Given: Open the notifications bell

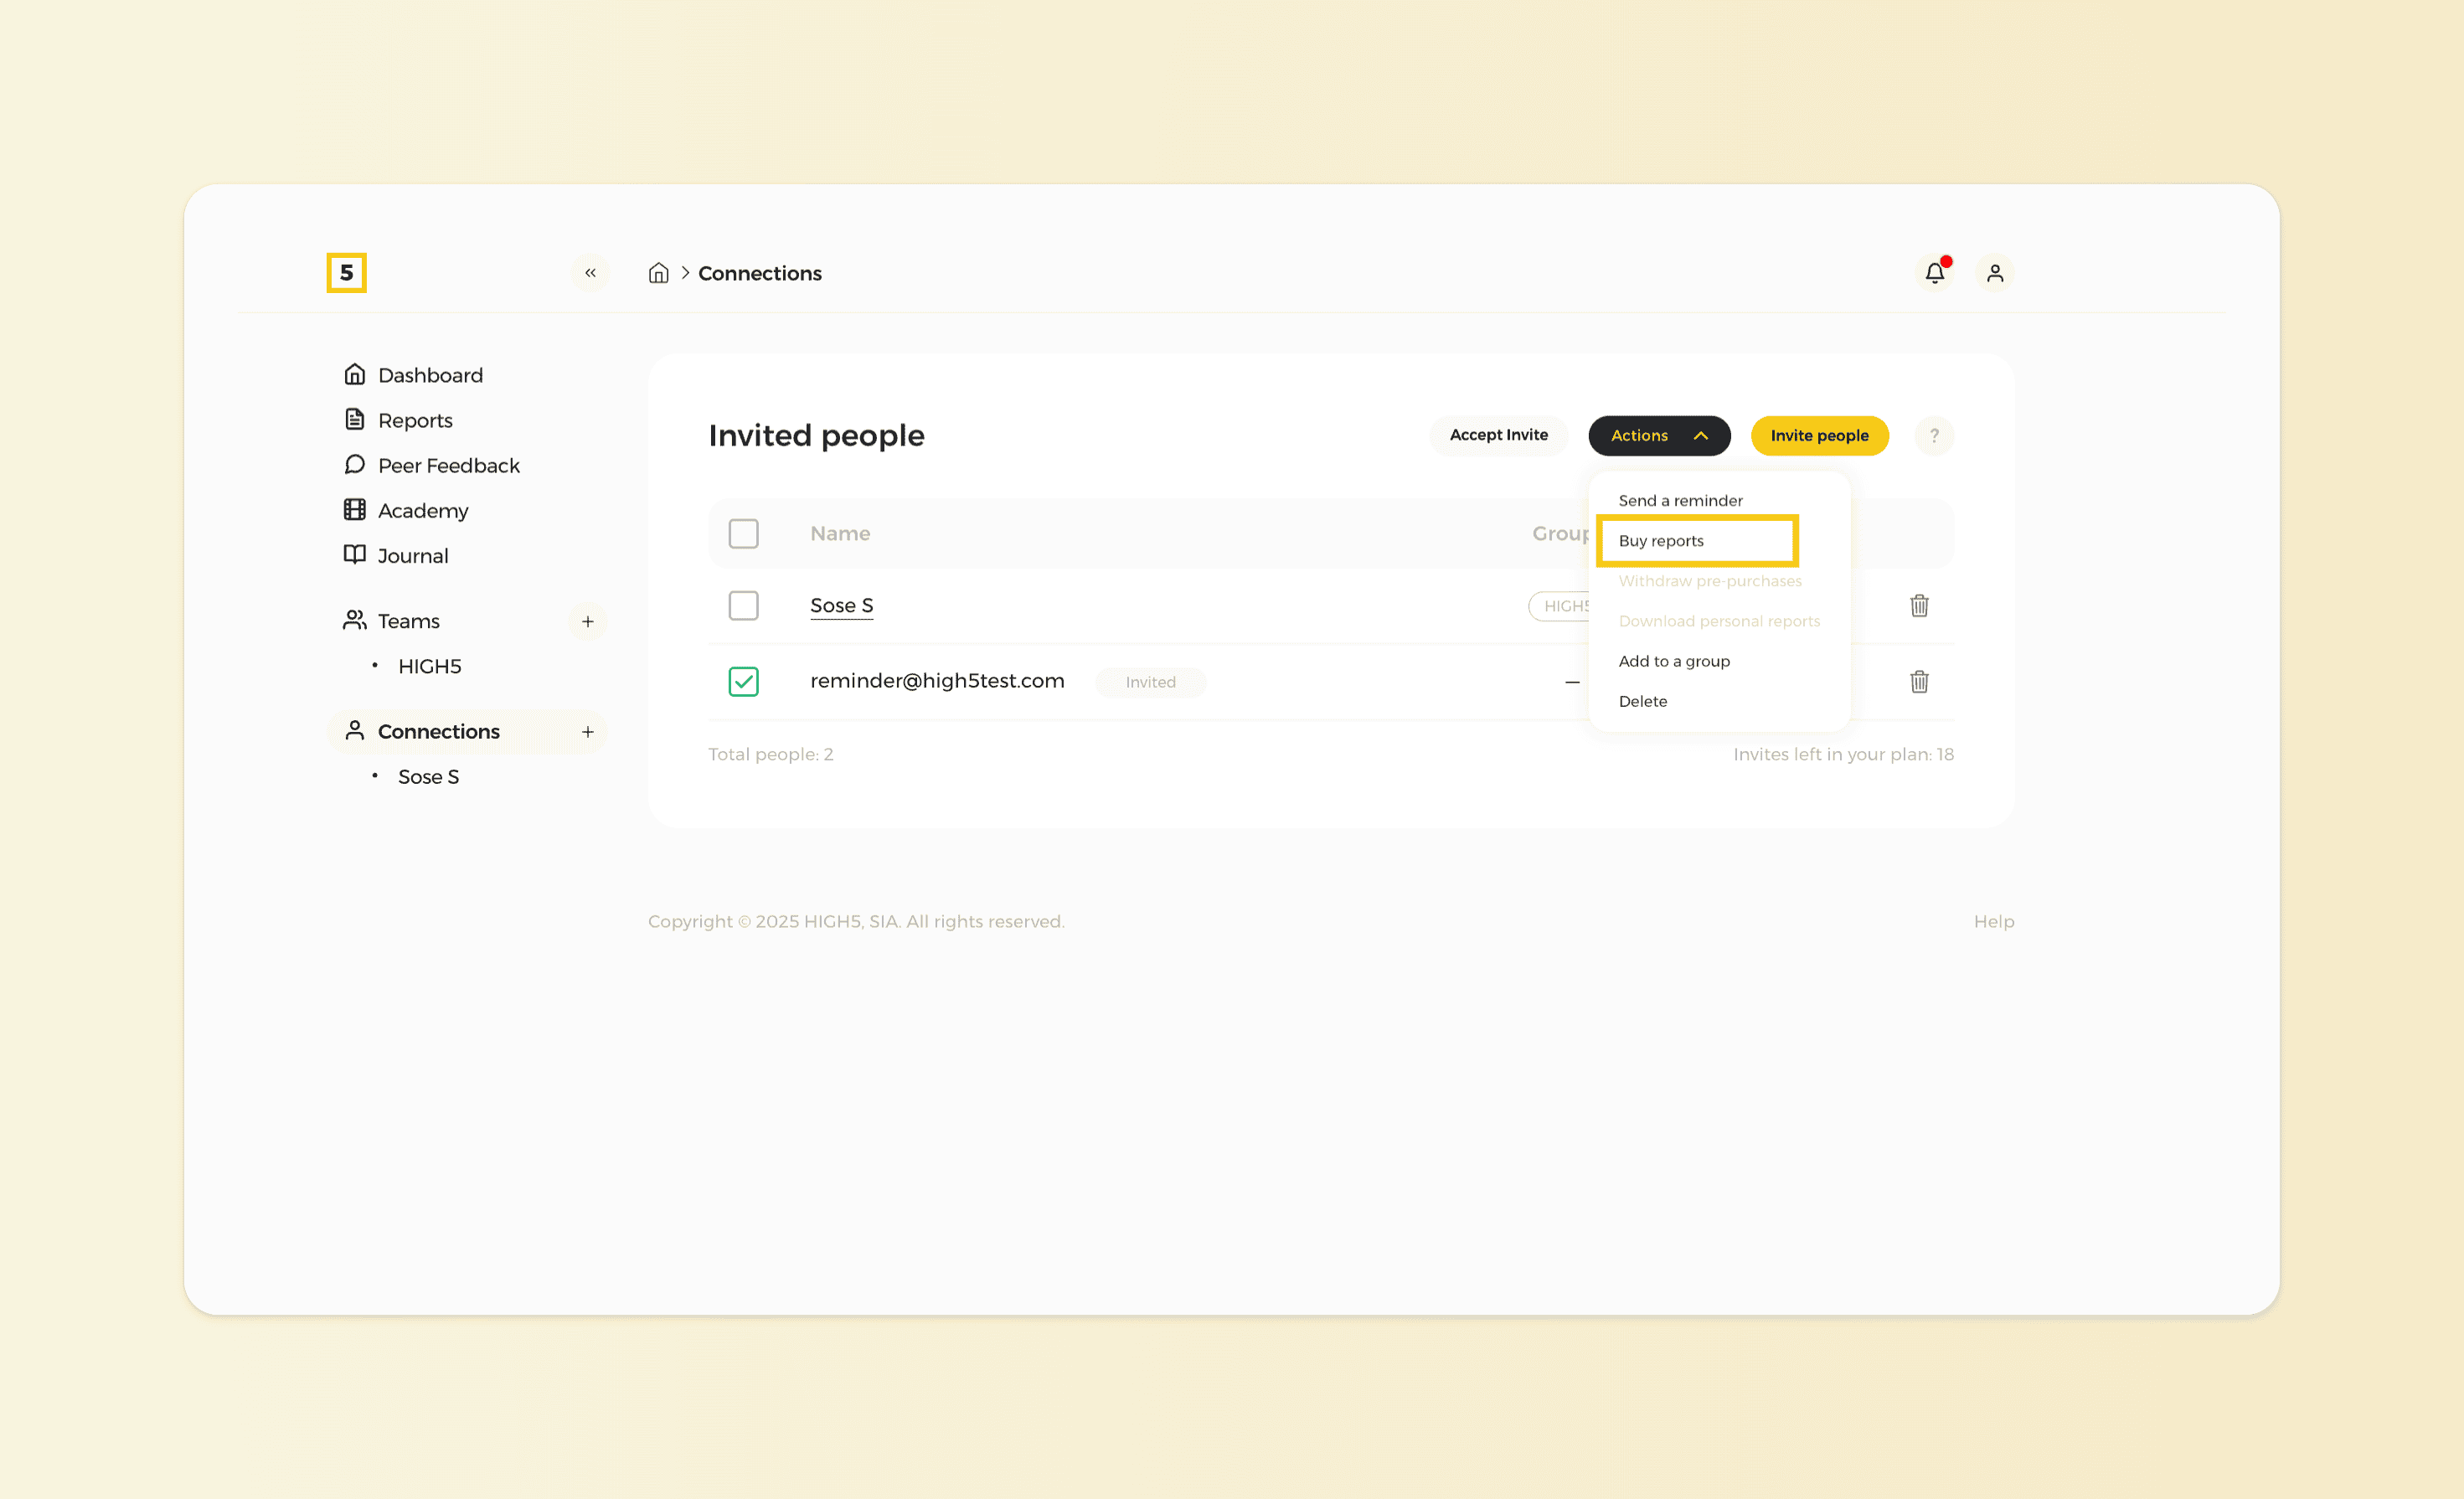Looking at the screenshot, I should pyautogui.click(x=1934, y=273).
